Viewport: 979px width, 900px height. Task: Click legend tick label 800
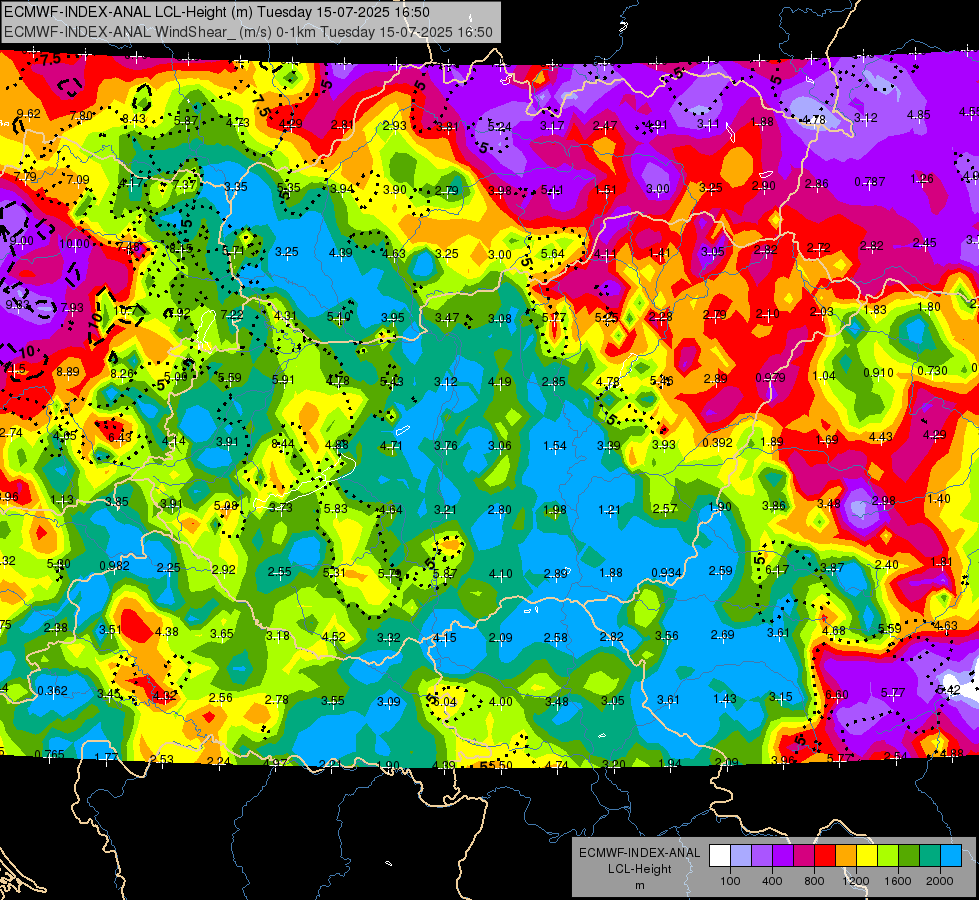(814, 881)
